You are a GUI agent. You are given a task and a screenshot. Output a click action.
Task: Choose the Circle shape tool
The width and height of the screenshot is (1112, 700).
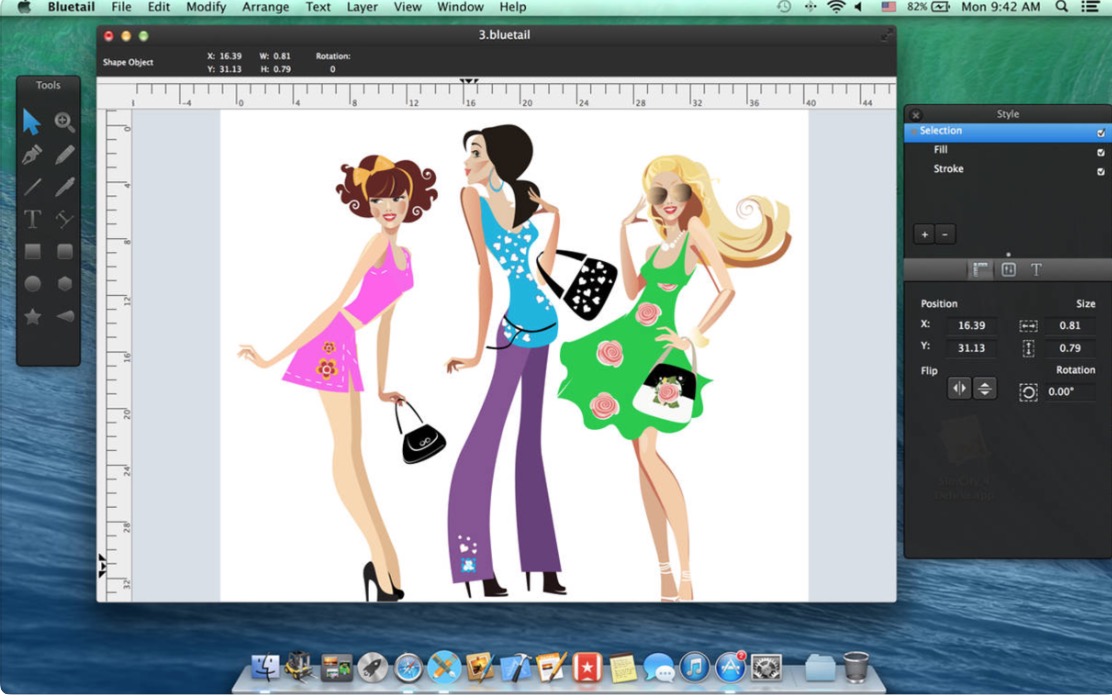click(x=32, y=284)
